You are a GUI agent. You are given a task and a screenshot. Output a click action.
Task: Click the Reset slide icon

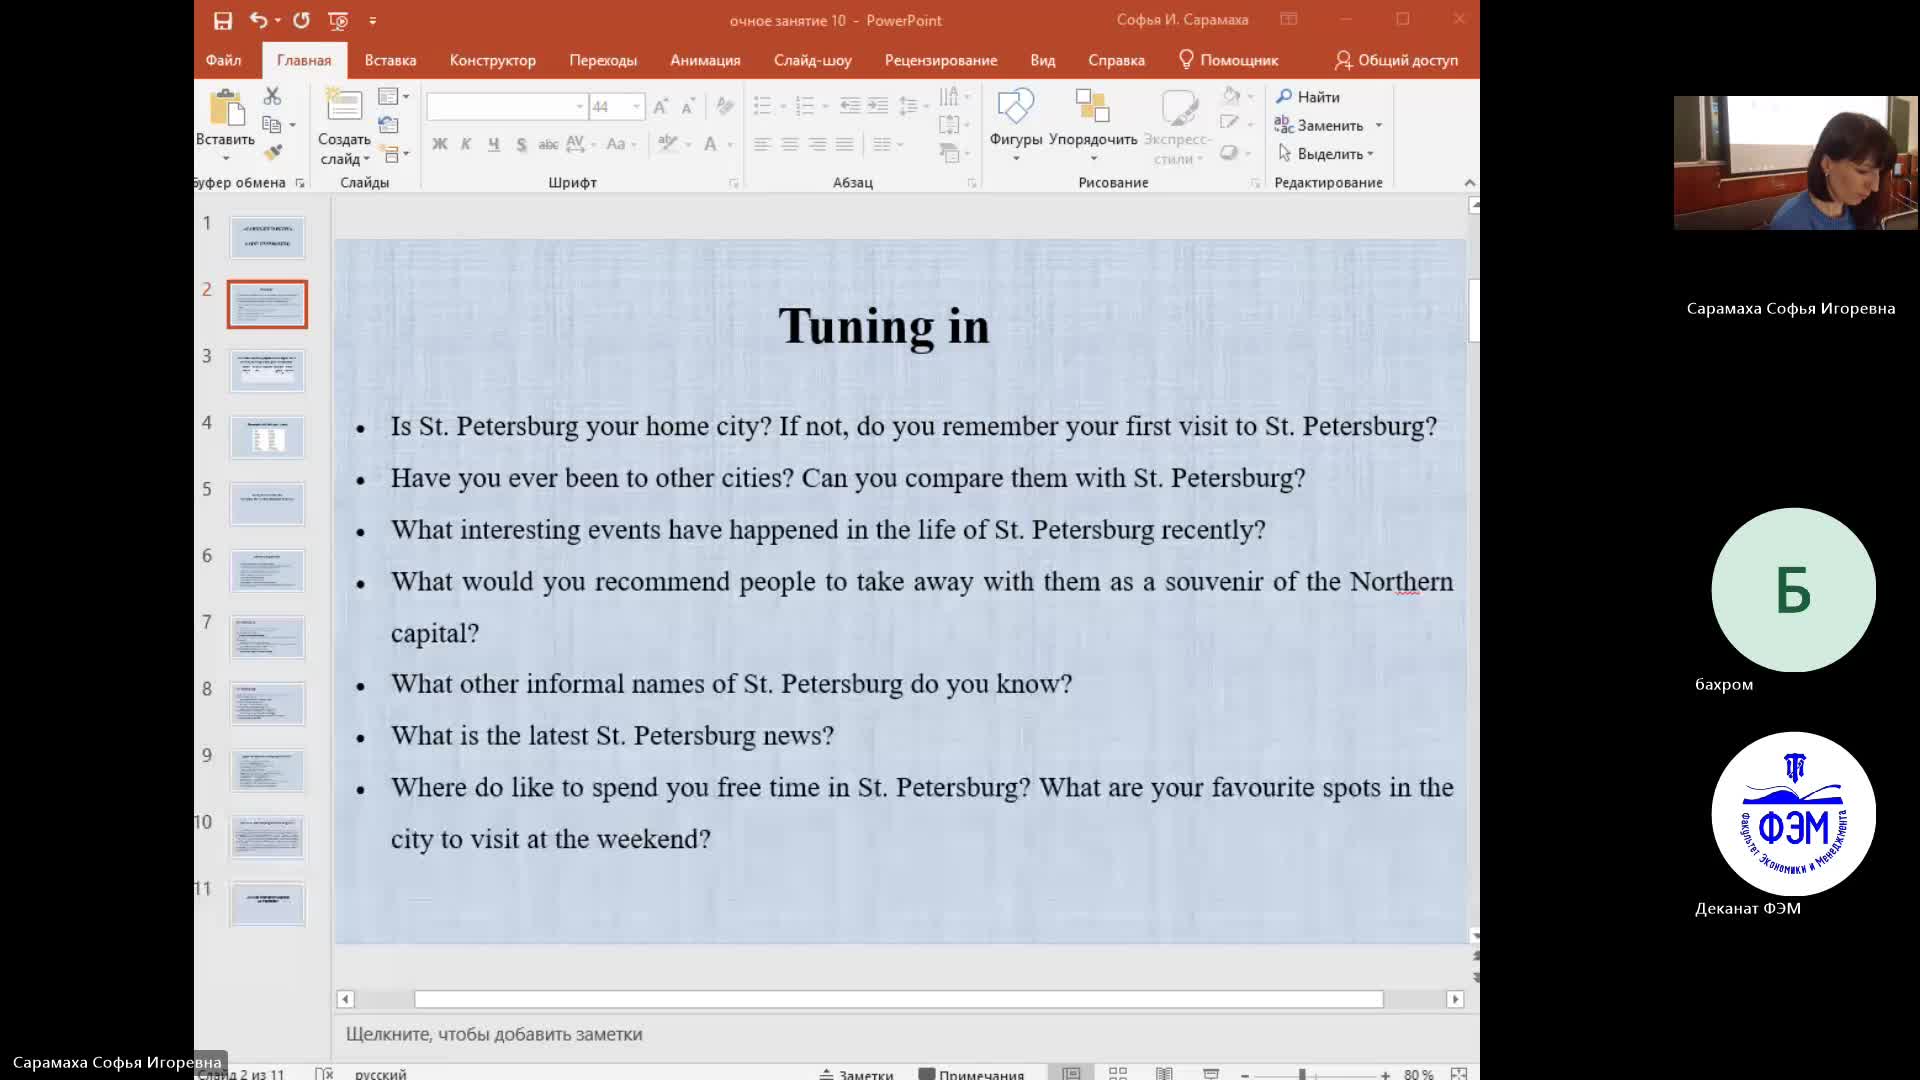click(x=388, y=125)
